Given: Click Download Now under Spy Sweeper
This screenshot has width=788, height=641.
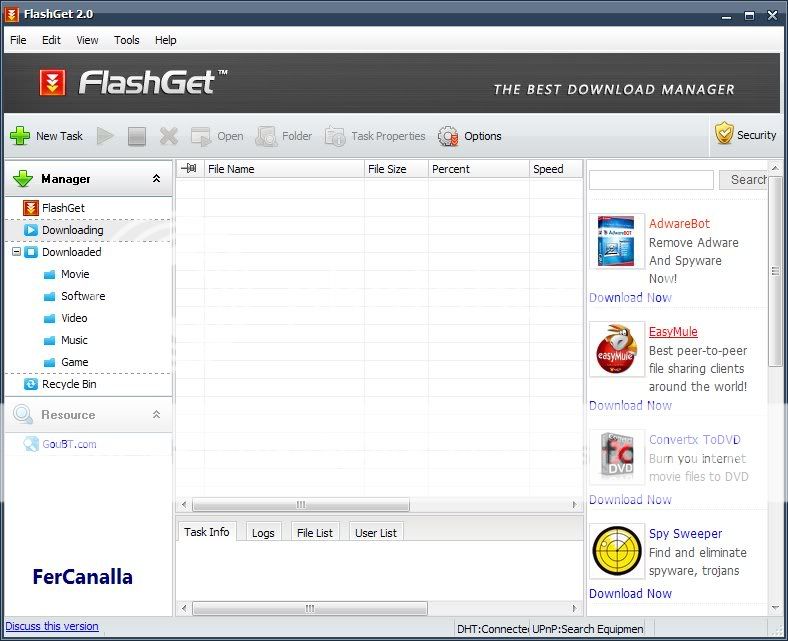Looking at the screenshot, I should 630,594.
